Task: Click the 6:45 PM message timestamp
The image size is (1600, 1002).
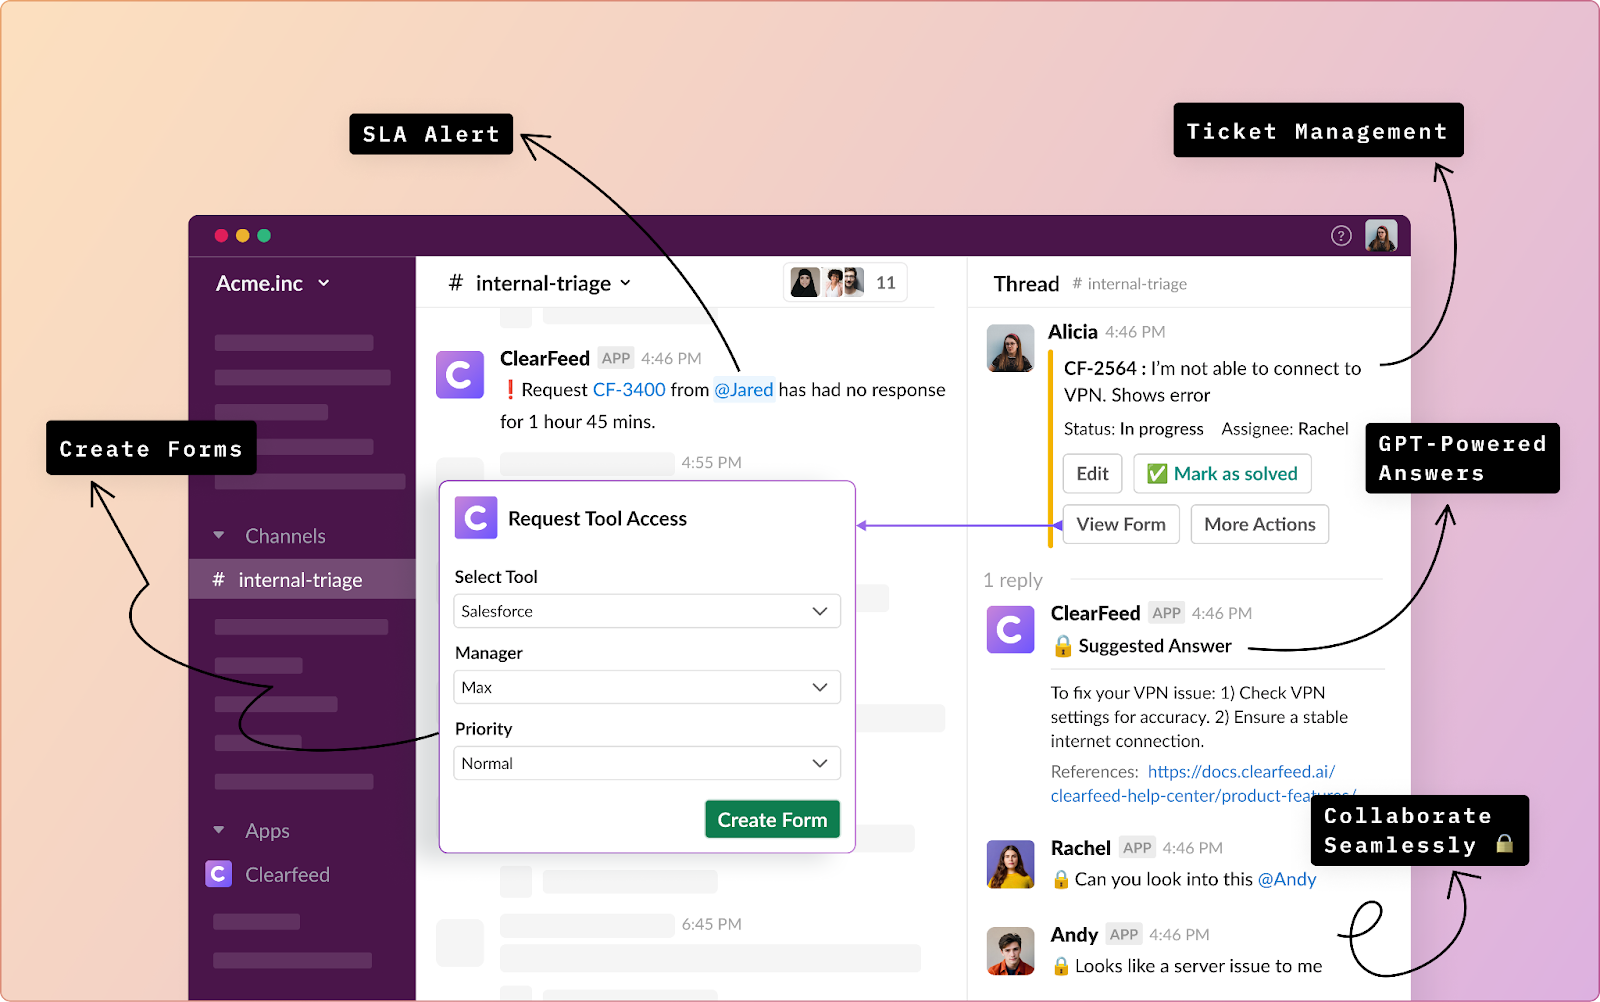Action: [x=712, y=924]
